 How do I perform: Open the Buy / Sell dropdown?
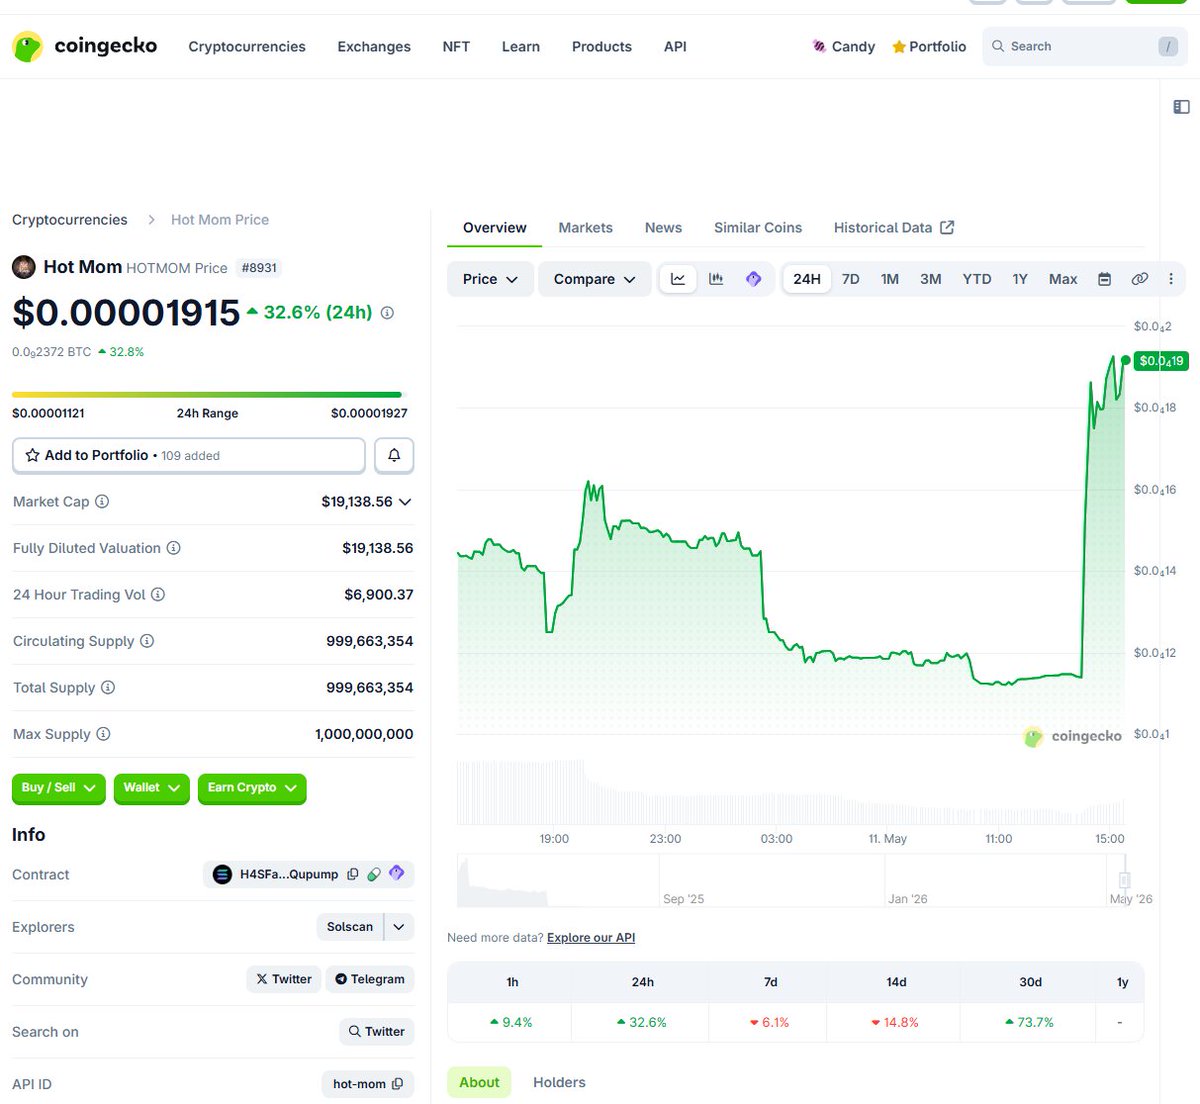[58, 788]
